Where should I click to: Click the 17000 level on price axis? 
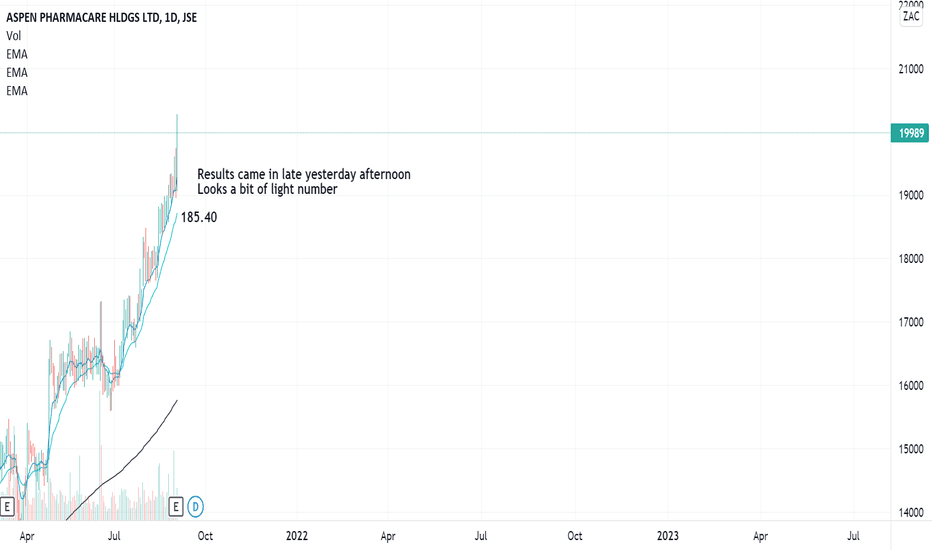pos(911,322)
